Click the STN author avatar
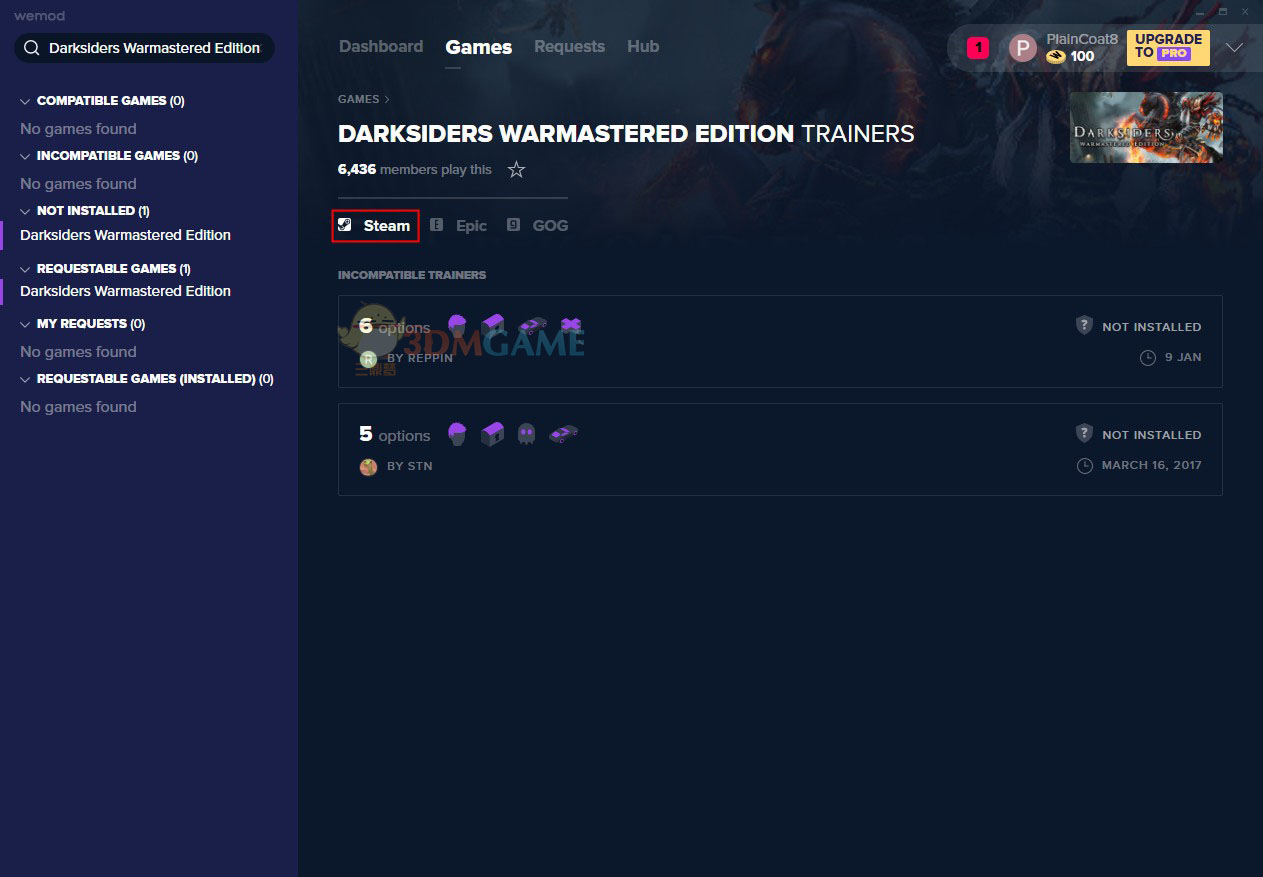Viewport: 1263px width, 877px height. pos(368,466)
